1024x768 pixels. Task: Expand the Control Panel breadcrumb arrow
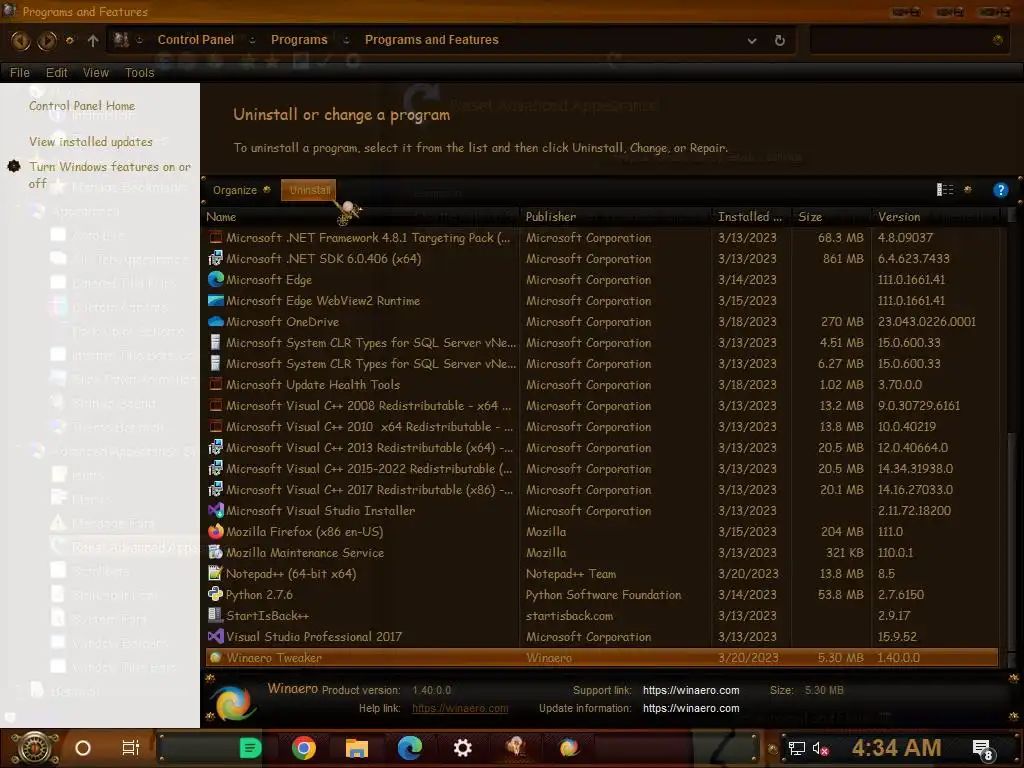[x=252, y=40]
